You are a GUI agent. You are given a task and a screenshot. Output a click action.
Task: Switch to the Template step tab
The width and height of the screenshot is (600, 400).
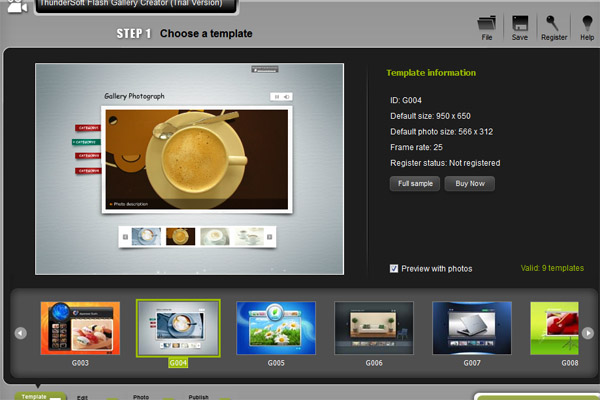40,396
